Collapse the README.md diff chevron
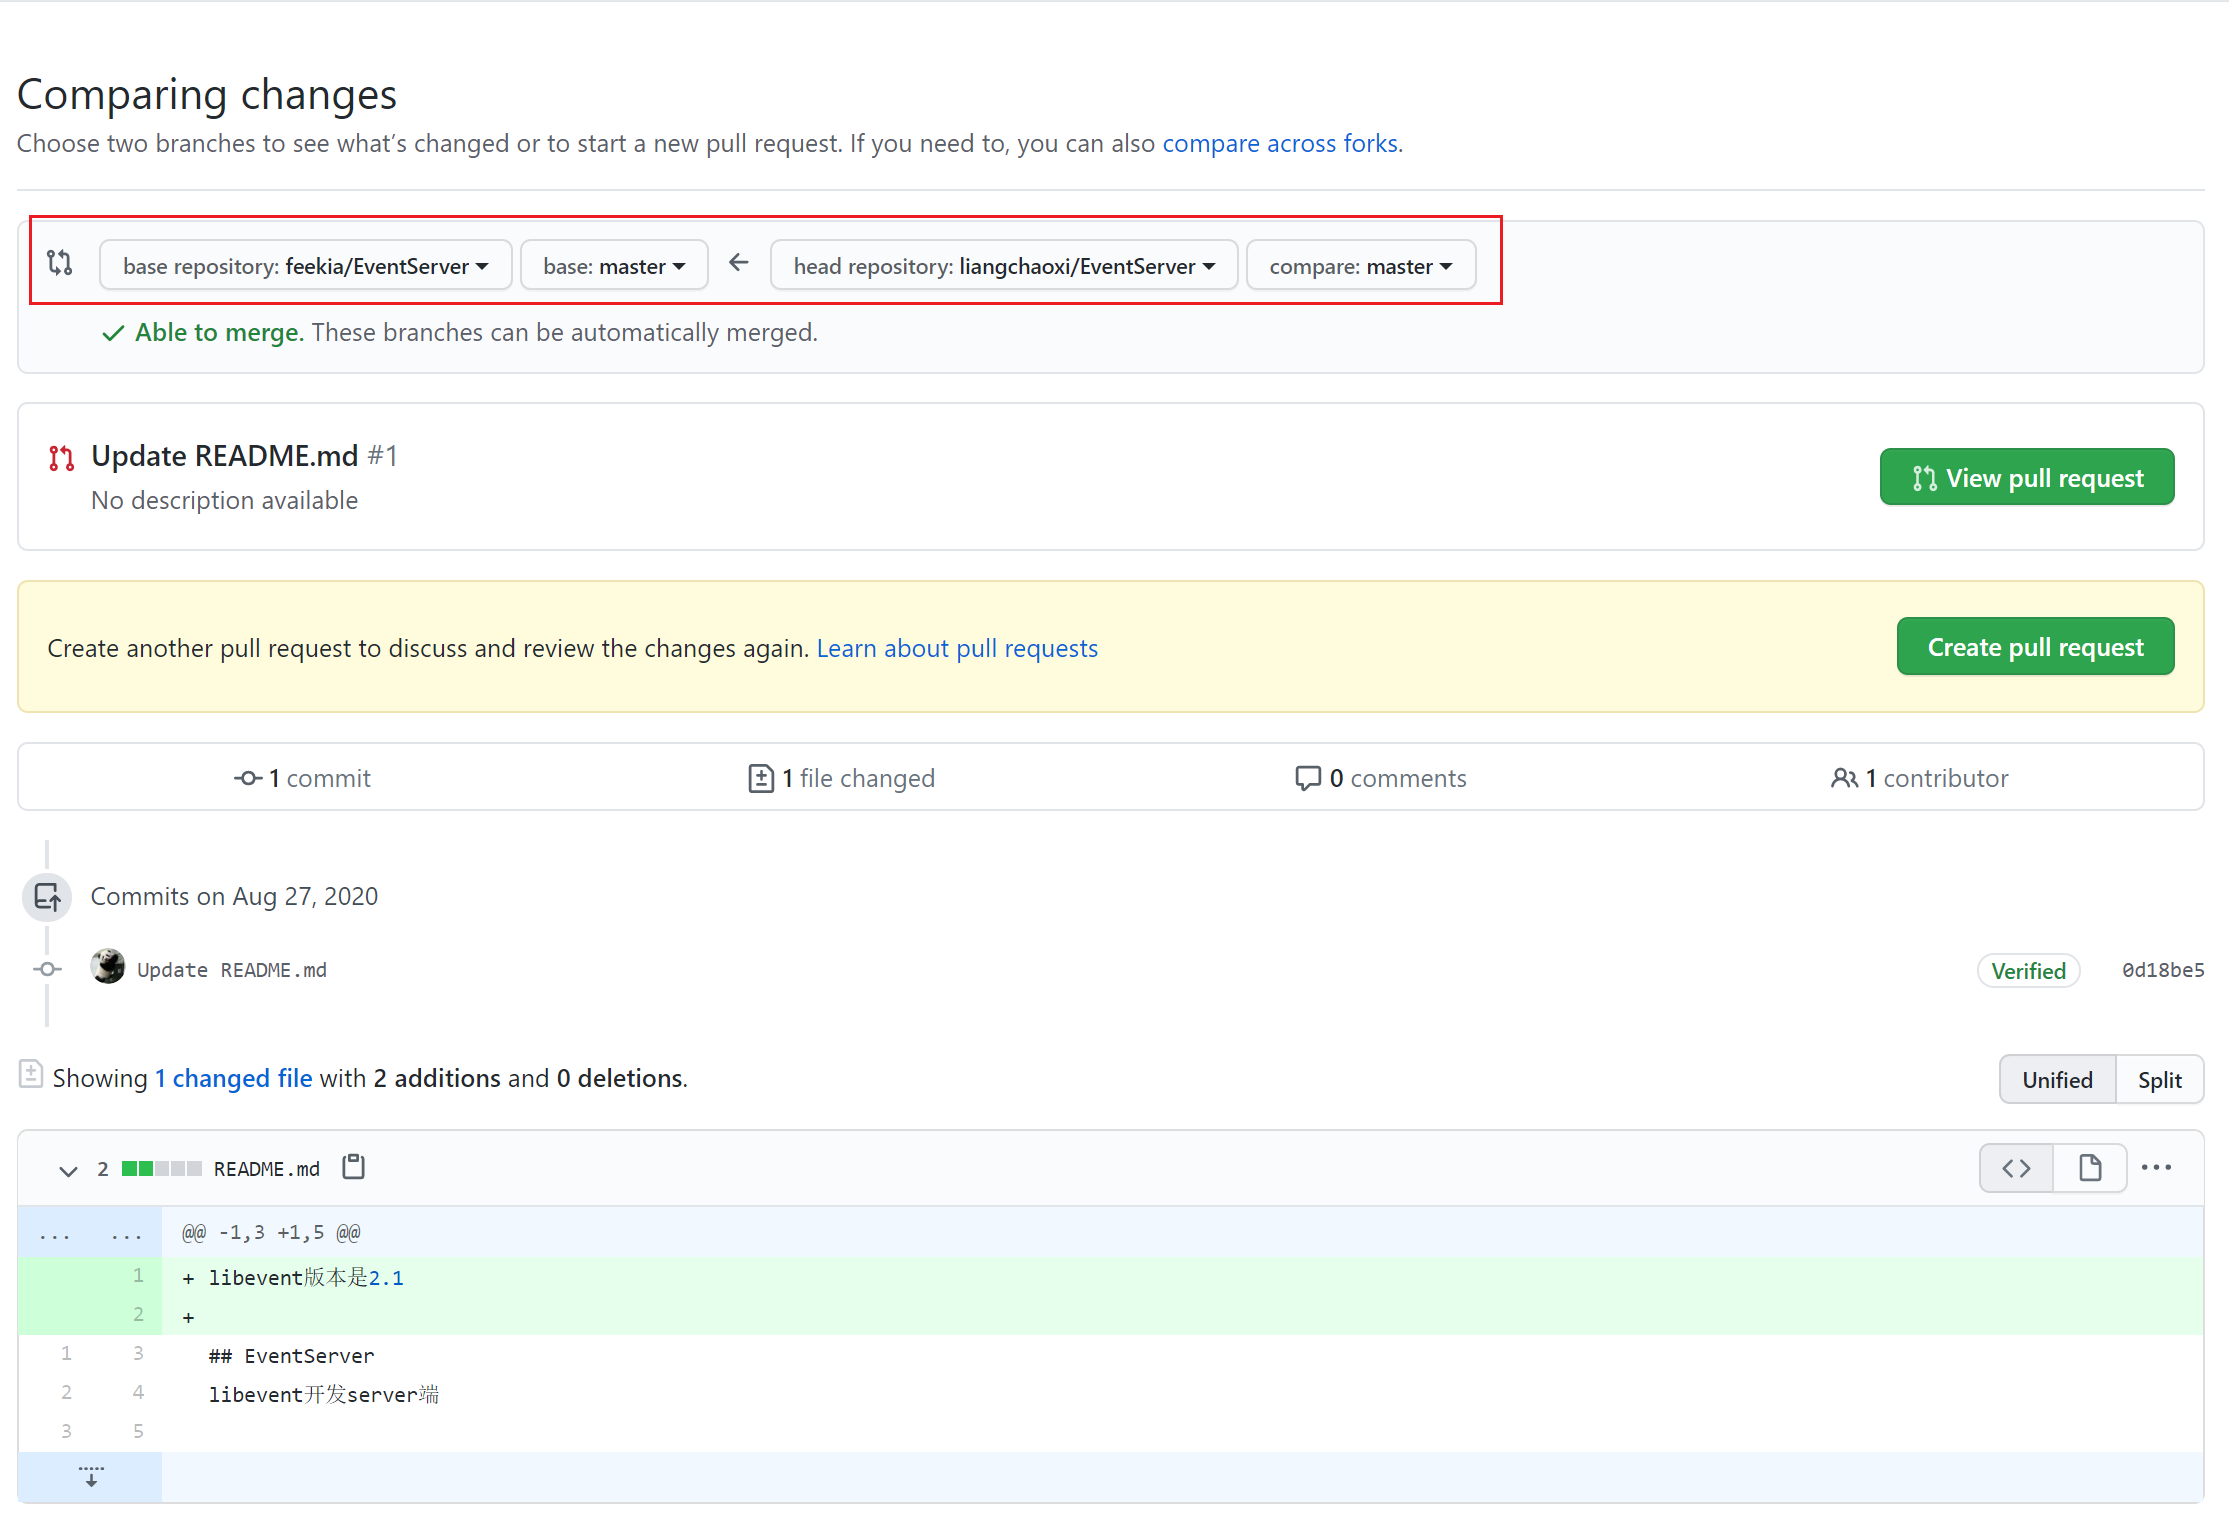The height and width of the screenshot is (1528, 2229). [x=68, y=1170]
